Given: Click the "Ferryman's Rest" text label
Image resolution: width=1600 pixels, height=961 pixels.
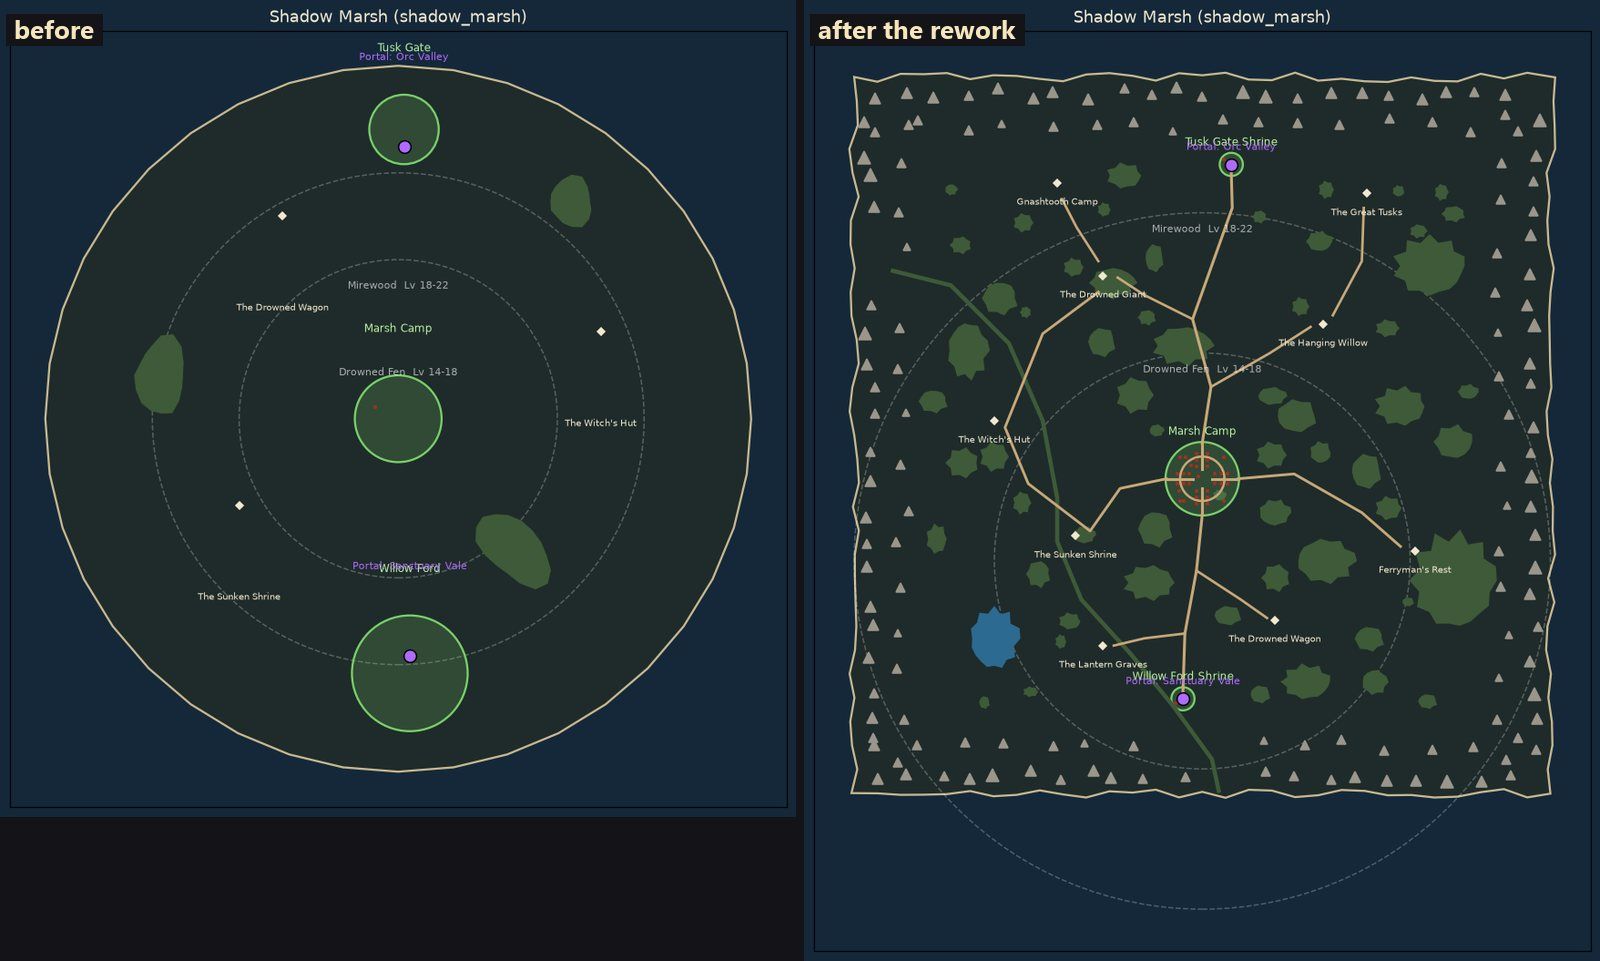Looking at the screenshot, I should pyautogui.click(x=1415, y=570).
